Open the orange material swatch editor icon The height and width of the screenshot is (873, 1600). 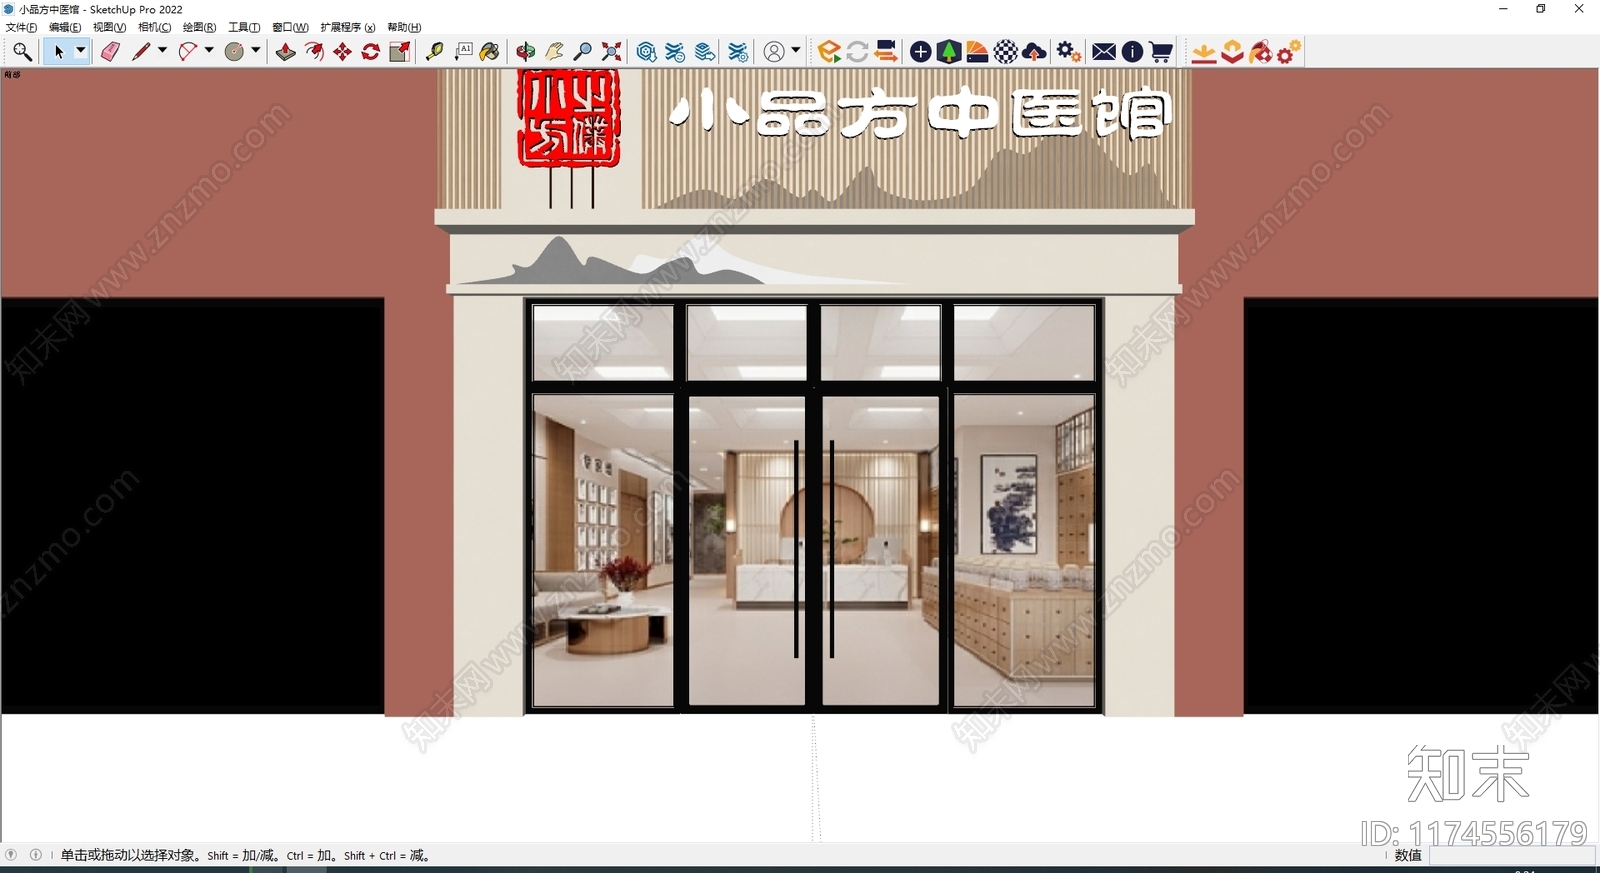pos(977,51)
